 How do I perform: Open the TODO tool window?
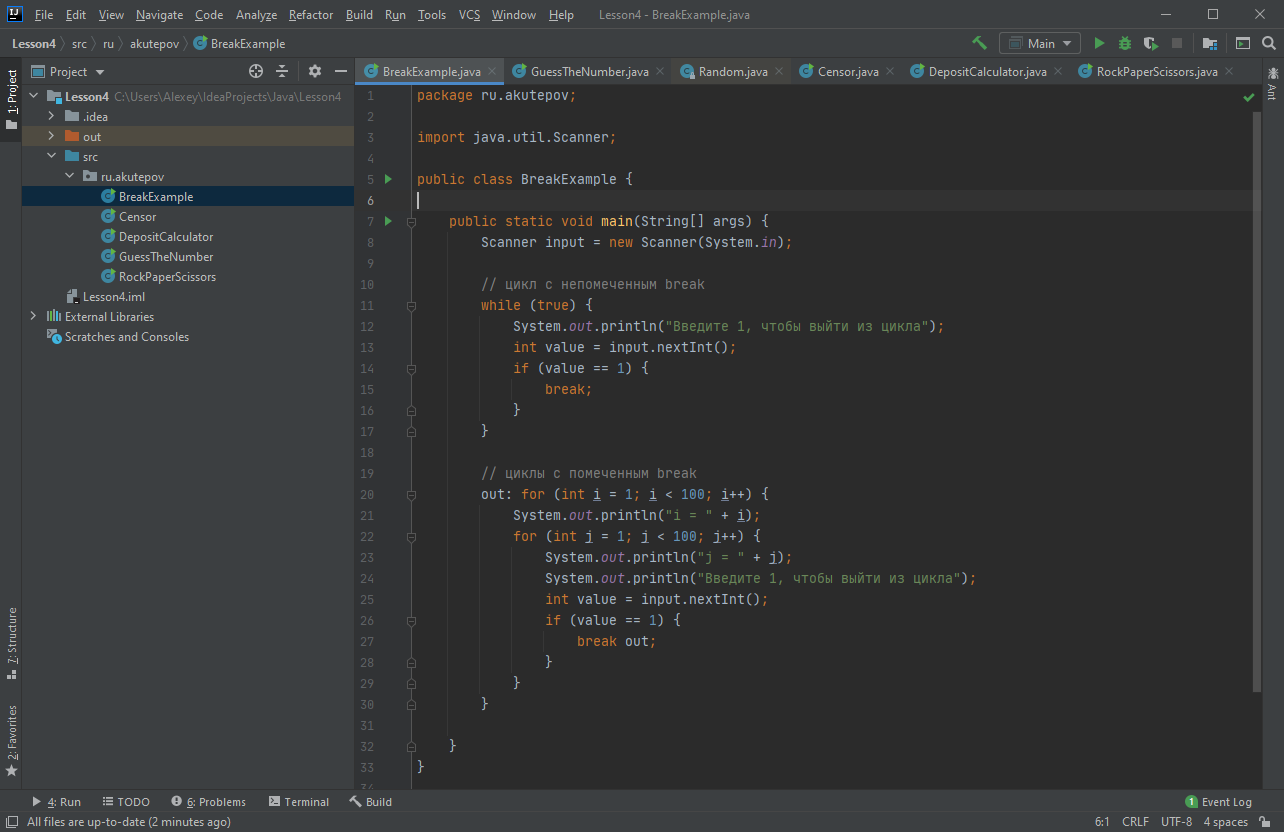point(125,801)
